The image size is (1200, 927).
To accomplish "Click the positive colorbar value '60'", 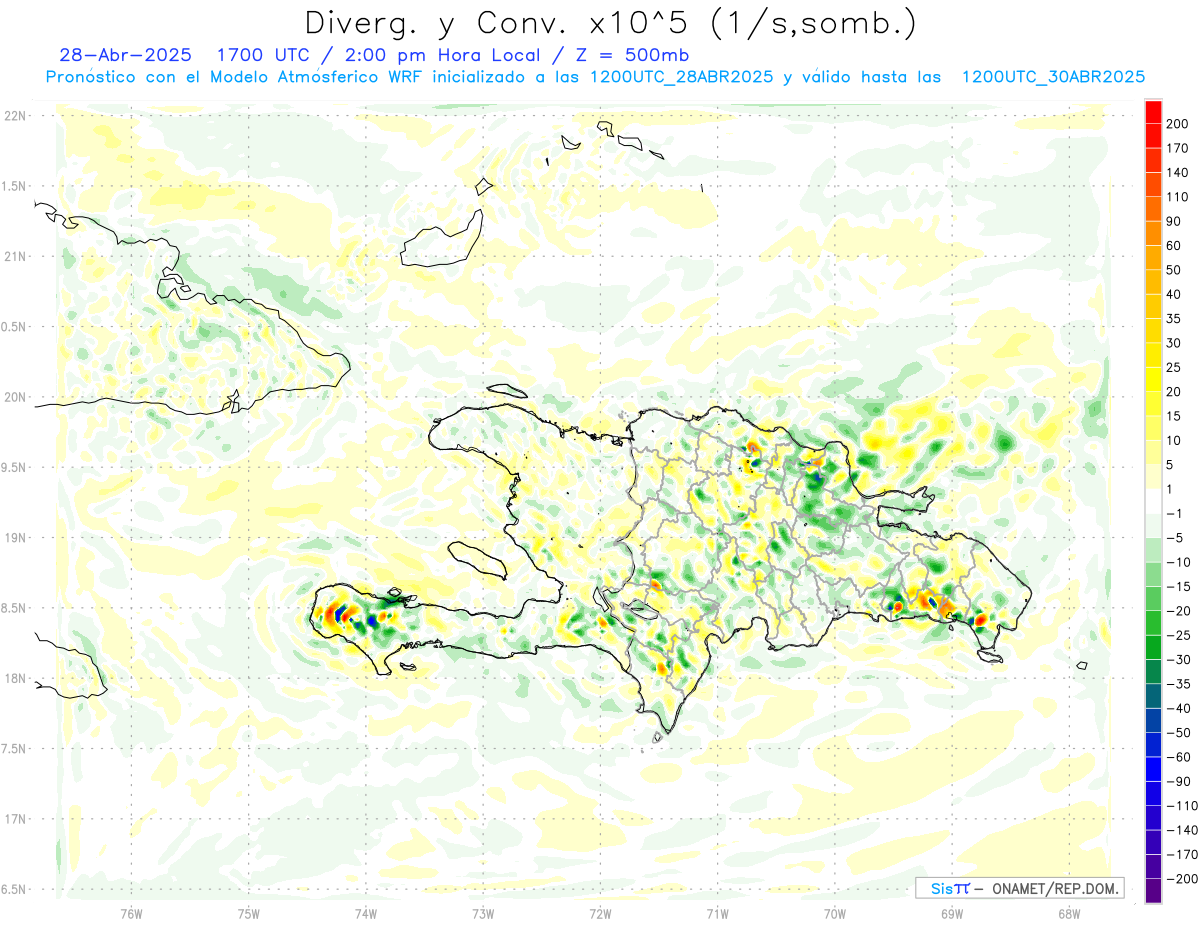I will [x=1174, y=246].
